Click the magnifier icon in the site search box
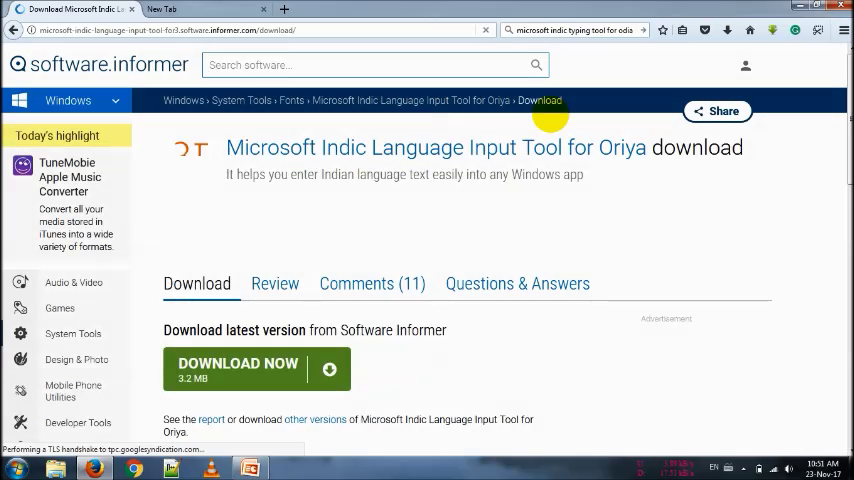 (x=536, y=65)
